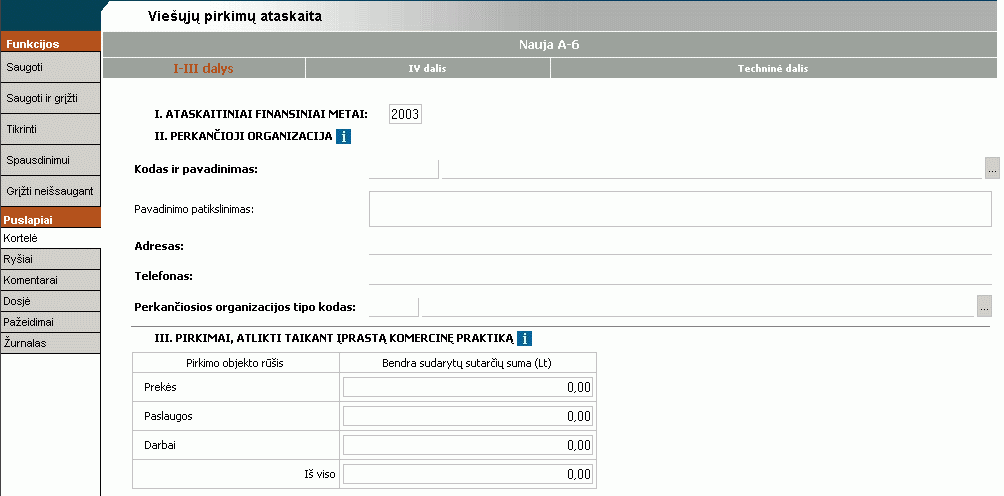This screenshot has height=496, width=1004.
Task: Click the Iš viso total field
Action: 467,474
